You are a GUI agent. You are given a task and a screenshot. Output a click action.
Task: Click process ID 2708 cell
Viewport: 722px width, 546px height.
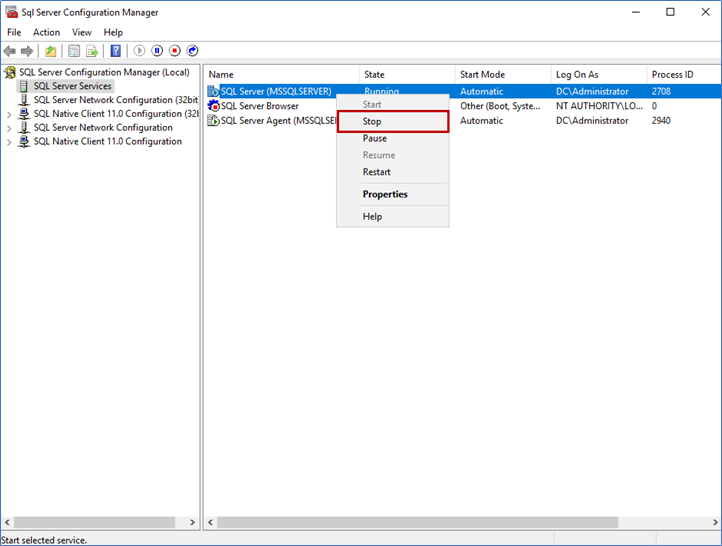tap(661, 91)
